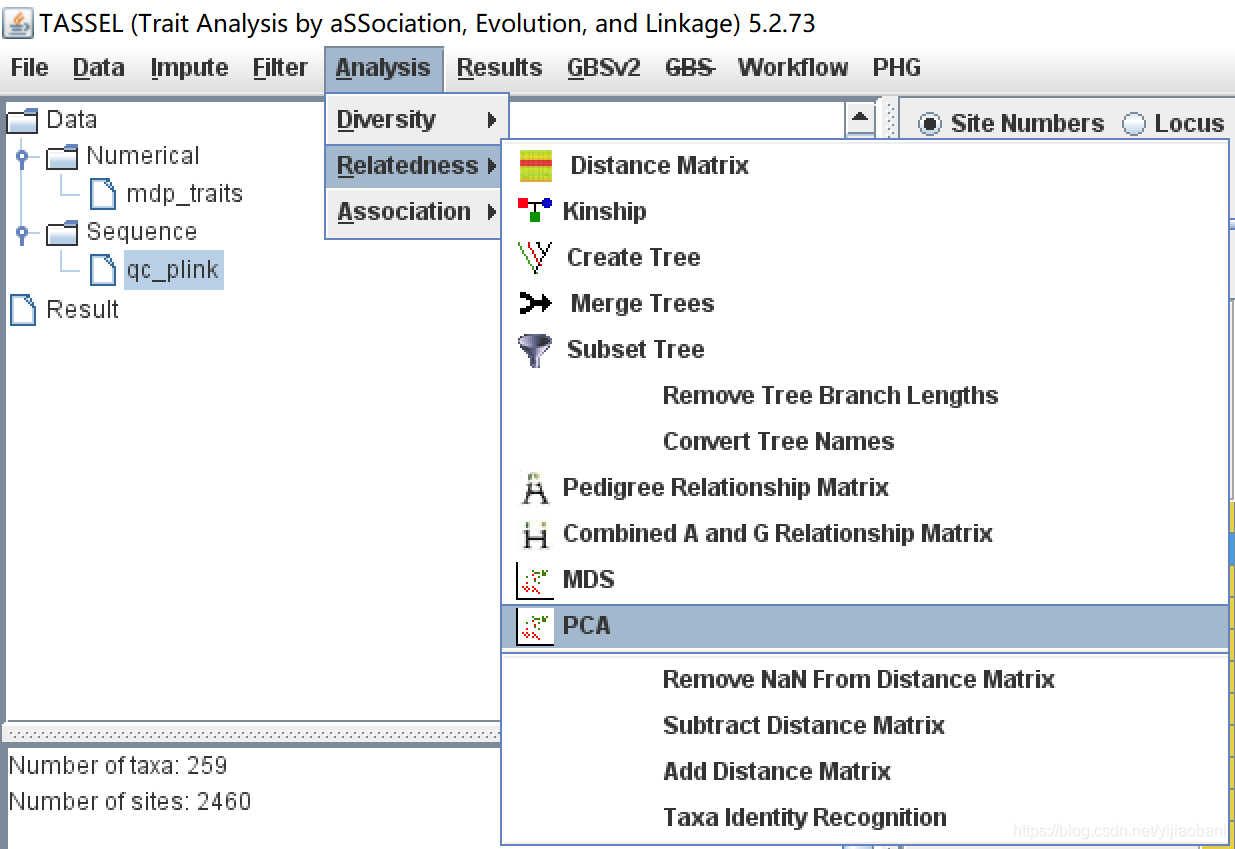
Task: Click the Pedigree Relationship Matrix icon
Action: 536,488
